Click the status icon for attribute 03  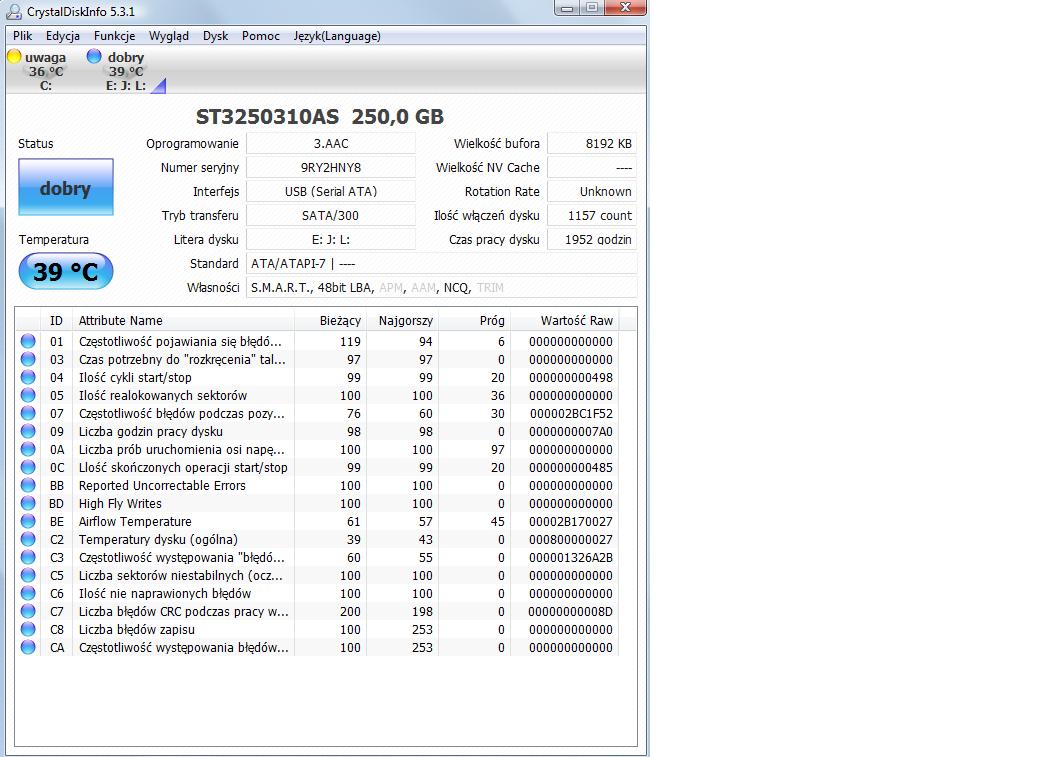[28, 359]
